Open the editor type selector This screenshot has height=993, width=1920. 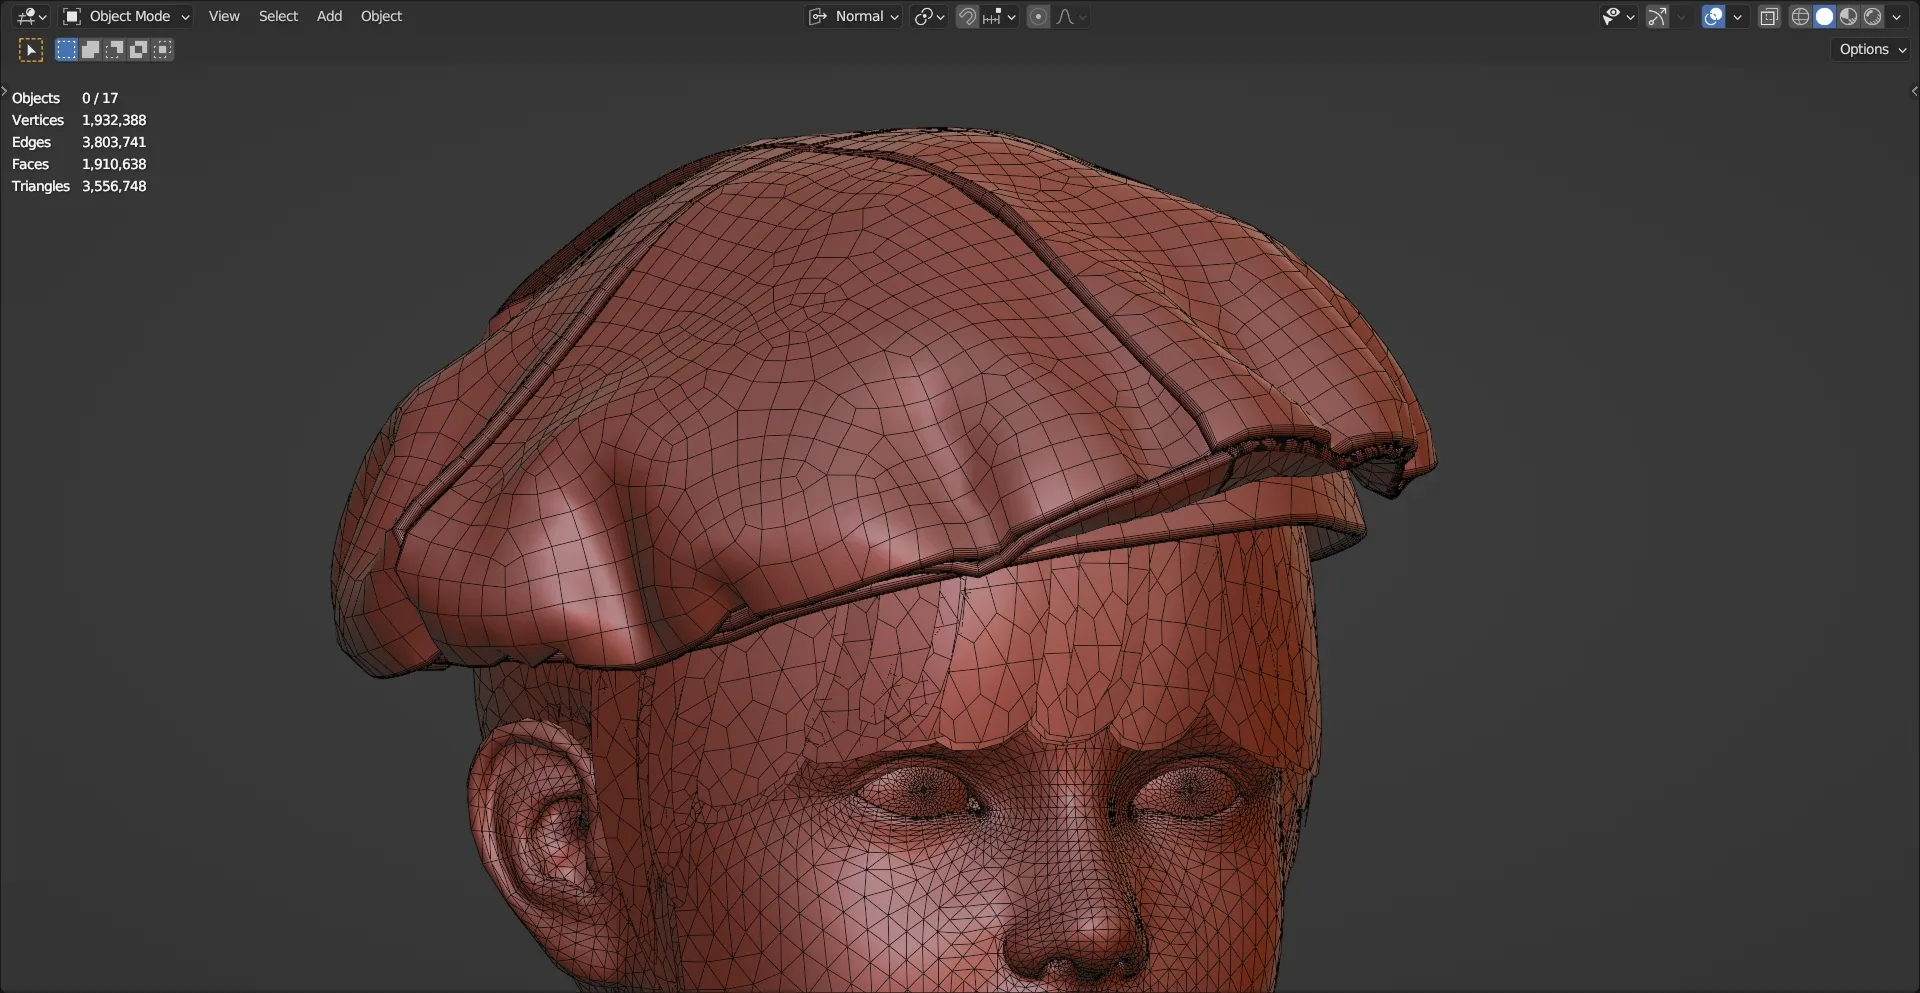click(x=31, y=16)
